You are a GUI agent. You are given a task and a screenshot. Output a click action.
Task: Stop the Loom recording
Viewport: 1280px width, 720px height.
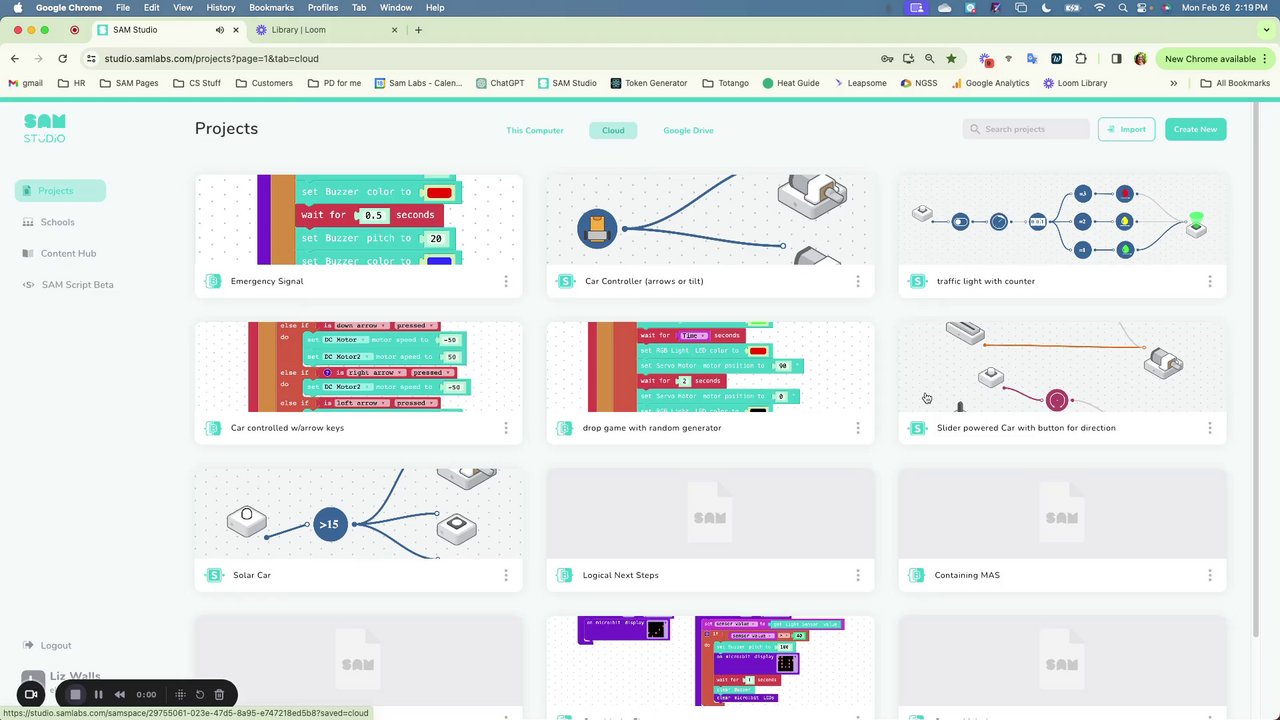pyautogui.click(x=75, y=694)
